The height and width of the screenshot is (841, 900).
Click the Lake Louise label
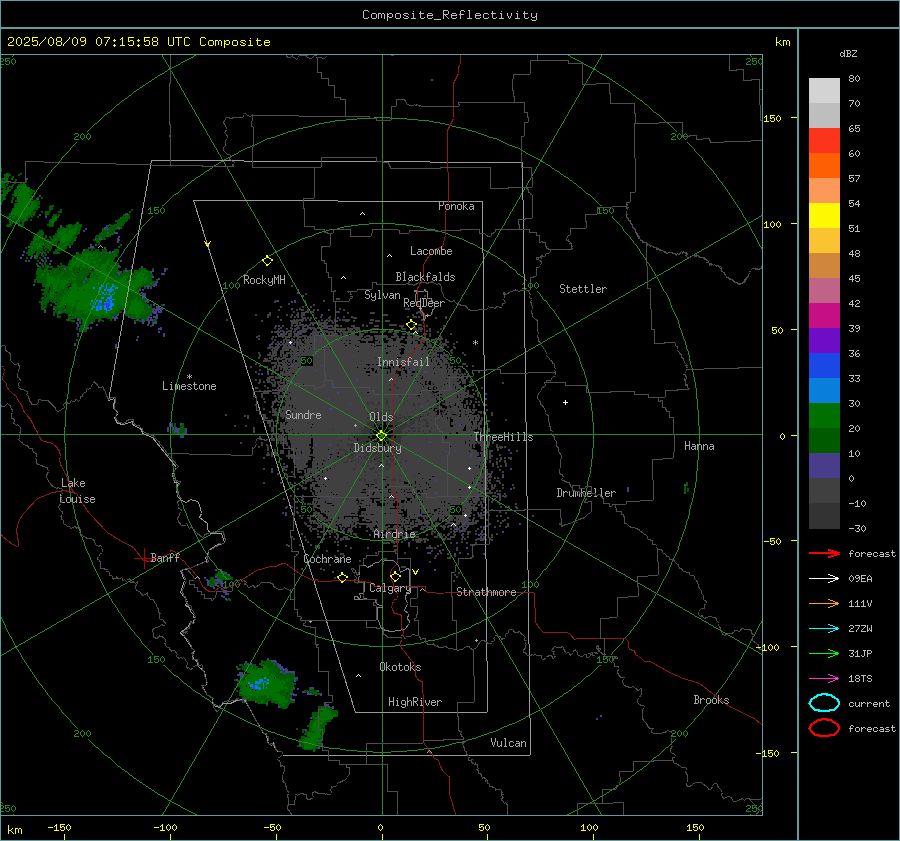[x=77, y=491]
